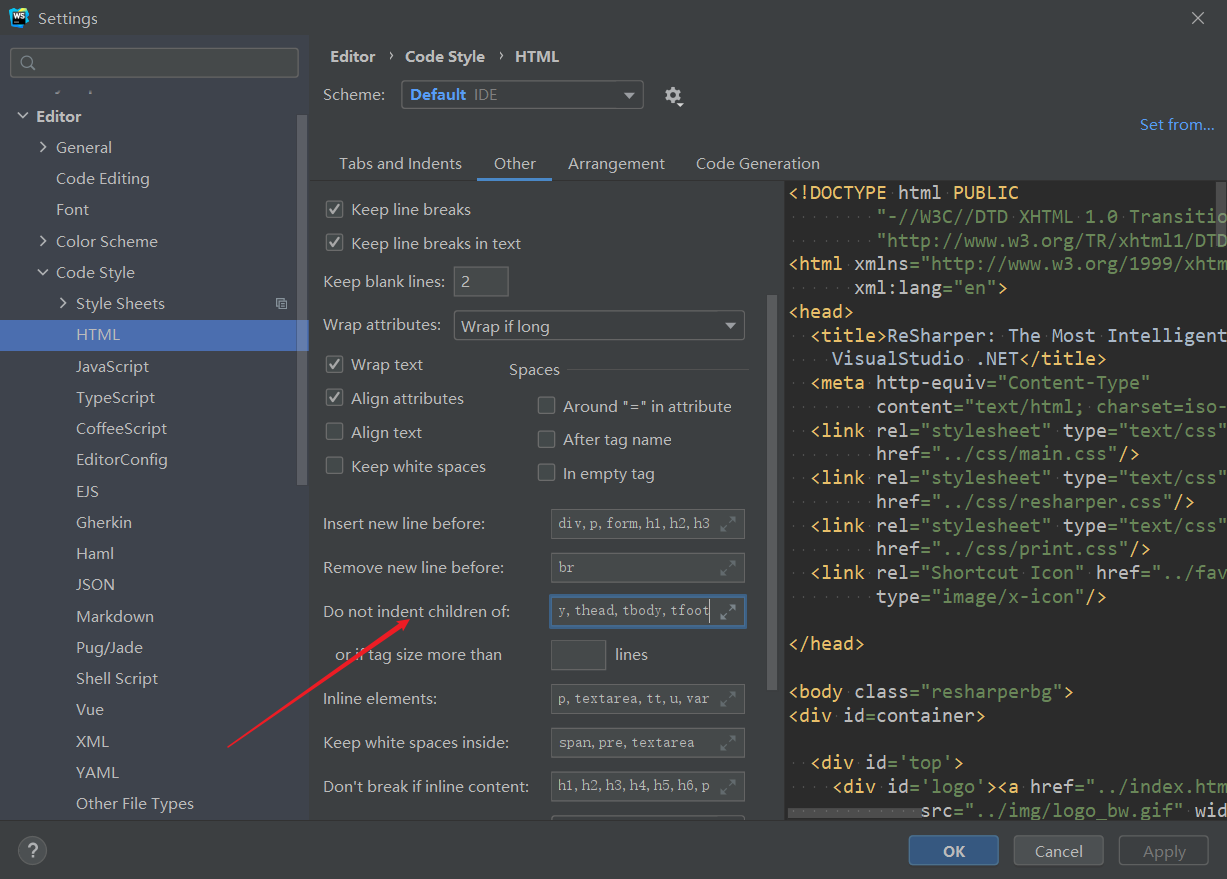Expand the Insert new line before field
The height and width of the screenshot is (879, 1227).
coord(728,523)
